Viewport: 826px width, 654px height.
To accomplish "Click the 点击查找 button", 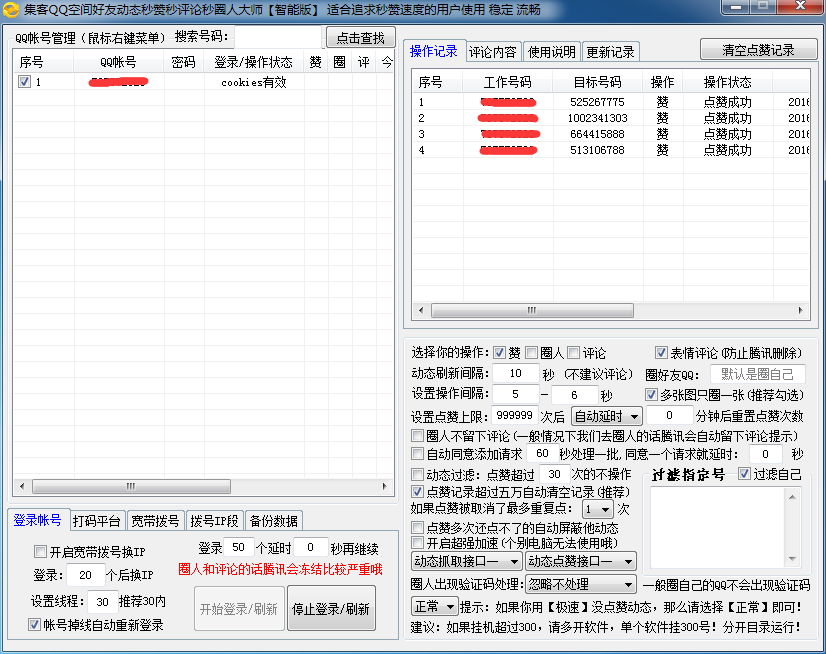I will [x=361, y=37].
